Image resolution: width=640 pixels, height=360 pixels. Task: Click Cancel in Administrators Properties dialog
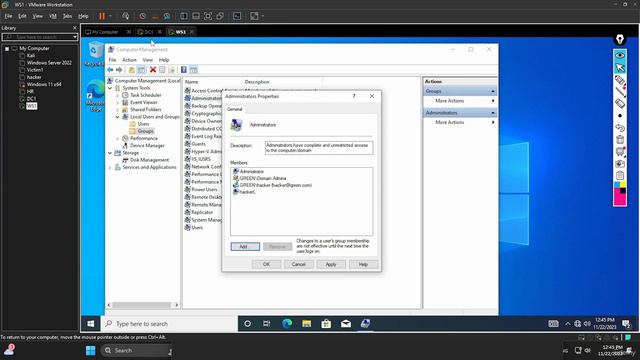click(x=298, y=264)
